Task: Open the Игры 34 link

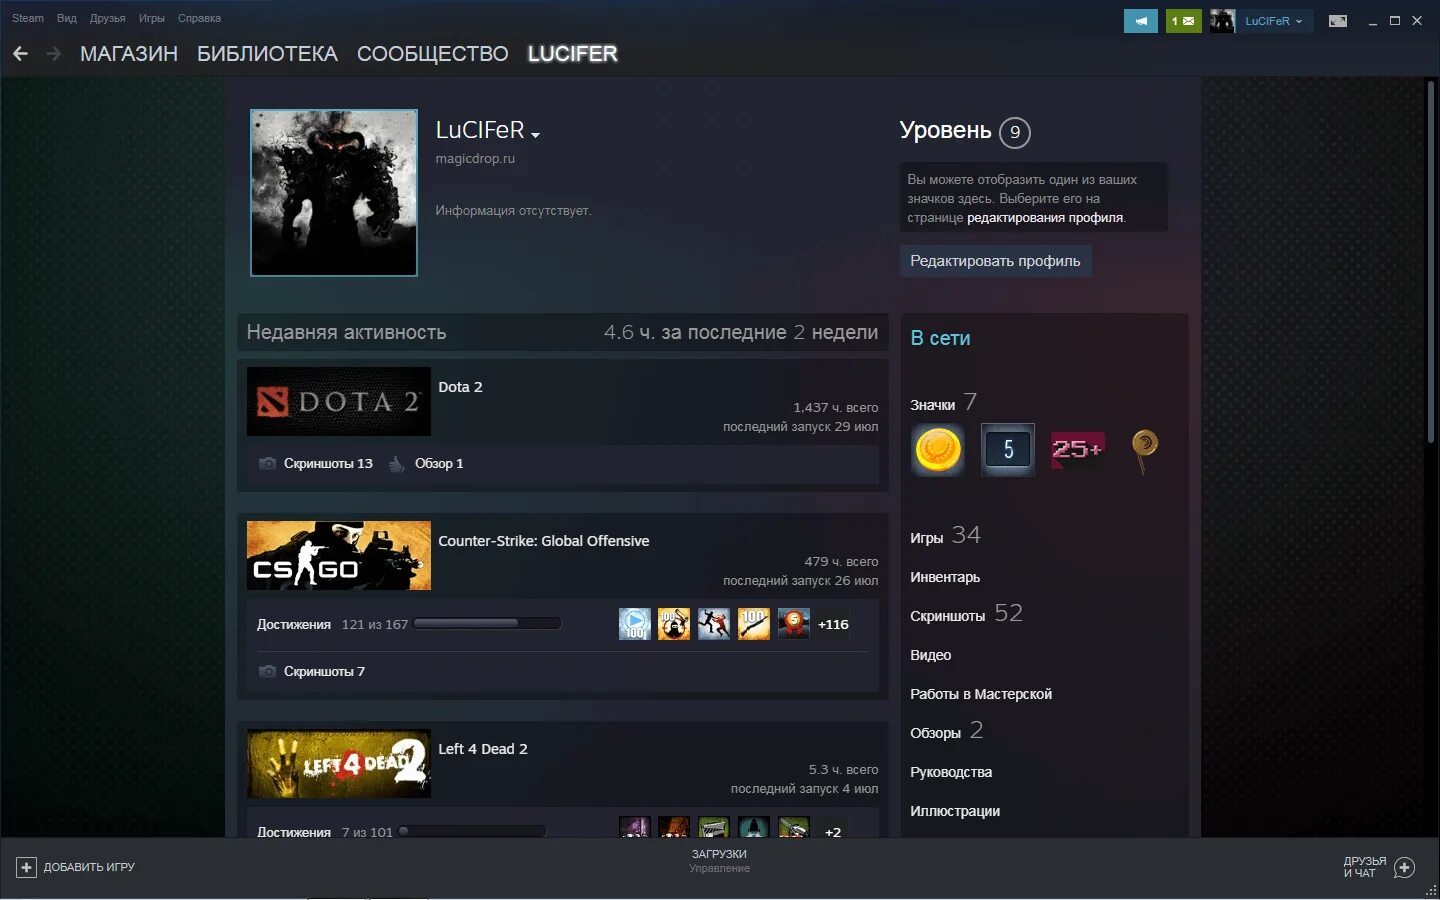Action: 945,536
